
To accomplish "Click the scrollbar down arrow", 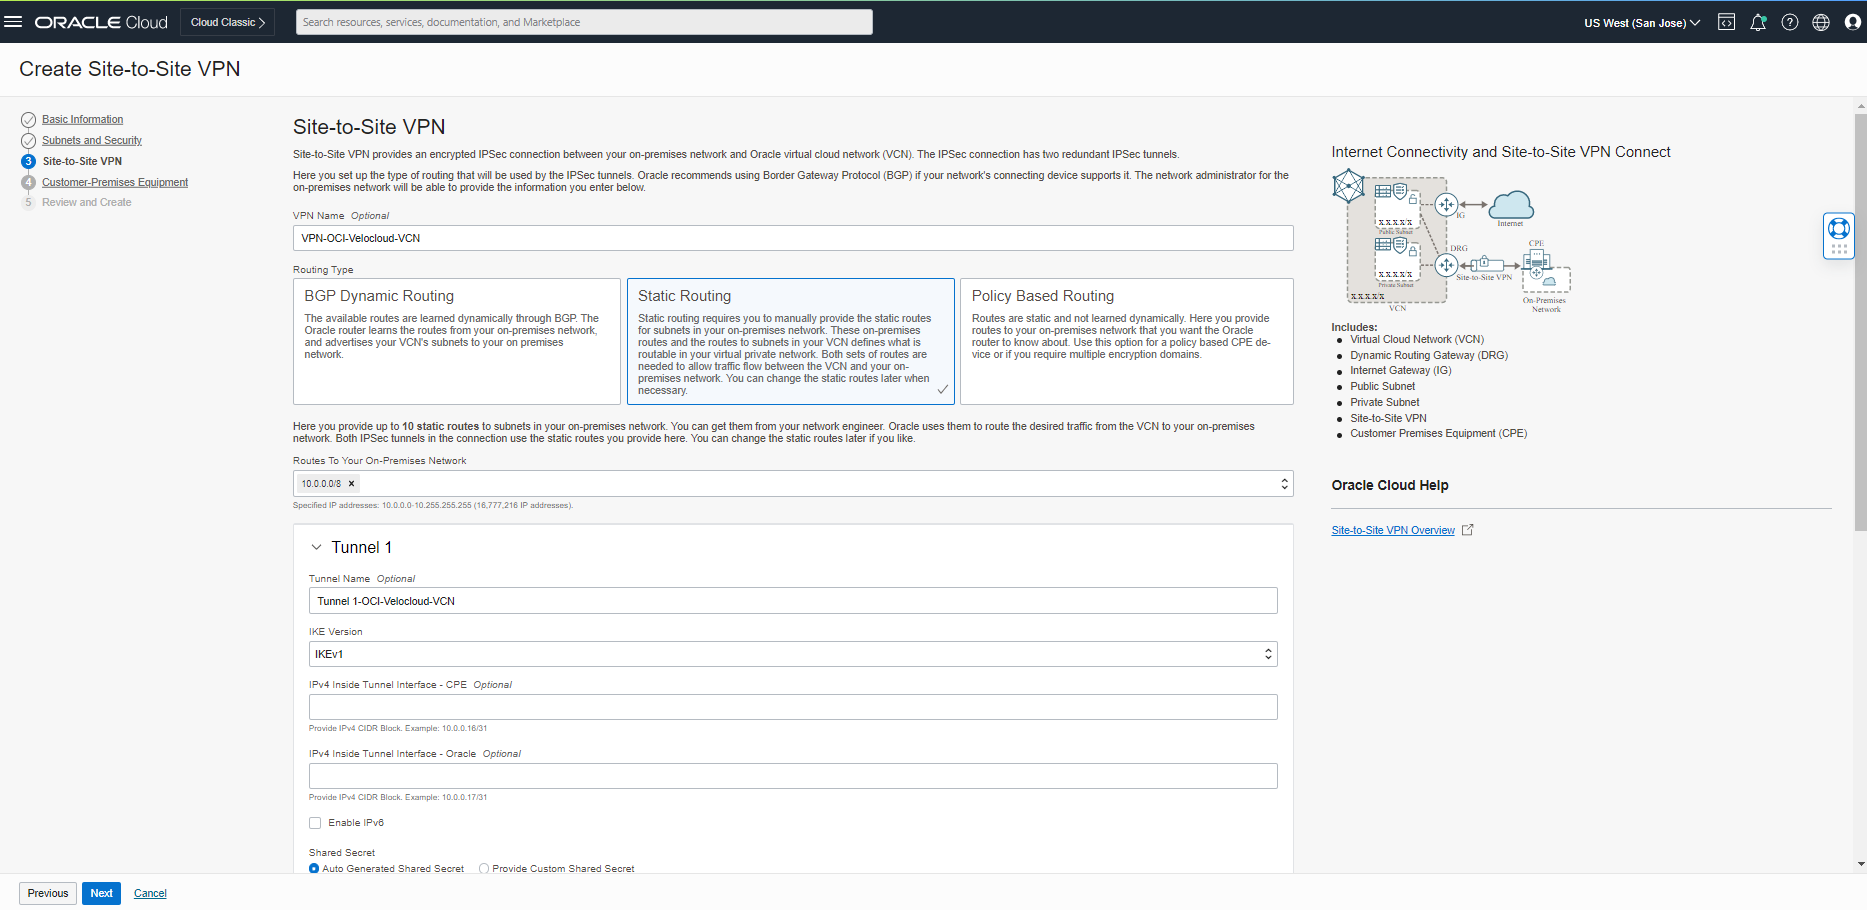I will 1860,864.
